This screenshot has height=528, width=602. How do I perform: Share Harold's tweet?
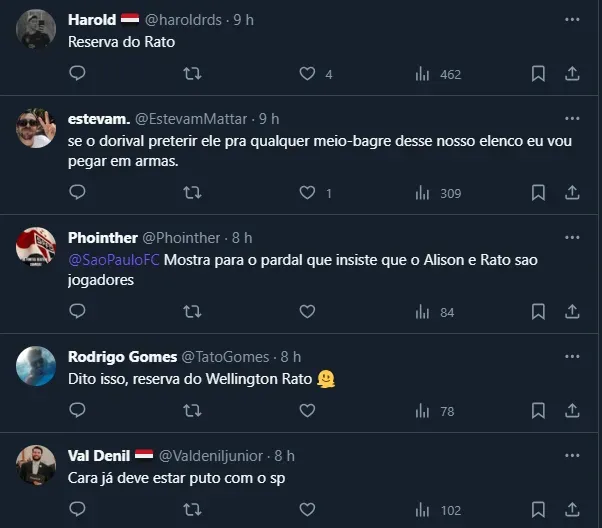572,73
